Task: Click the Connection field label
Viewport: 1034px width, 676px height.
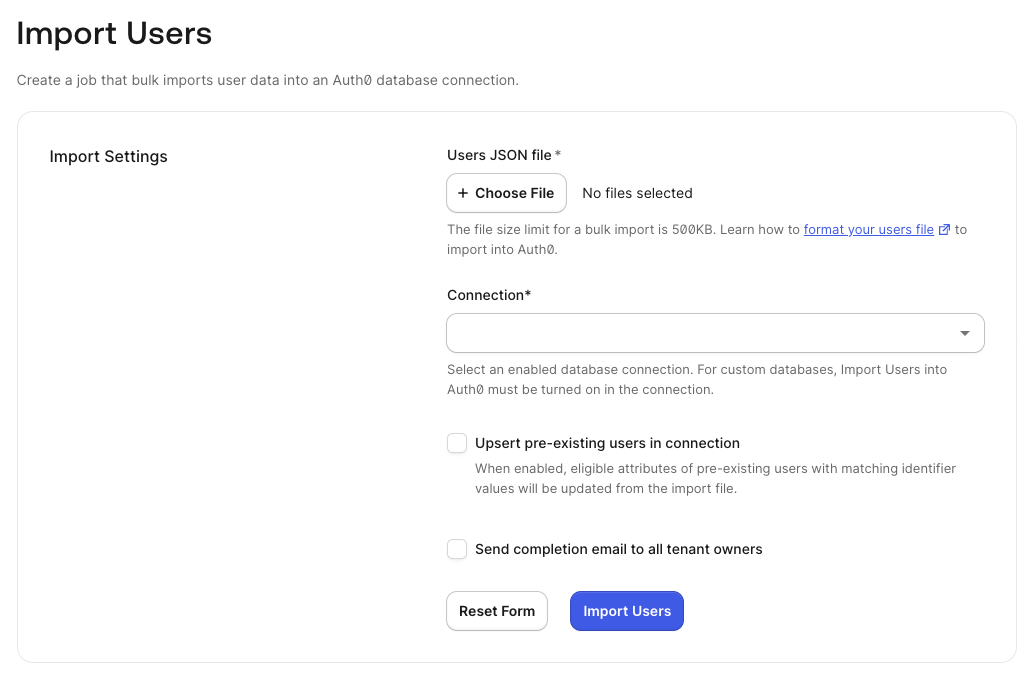Action: click(489, 295)
